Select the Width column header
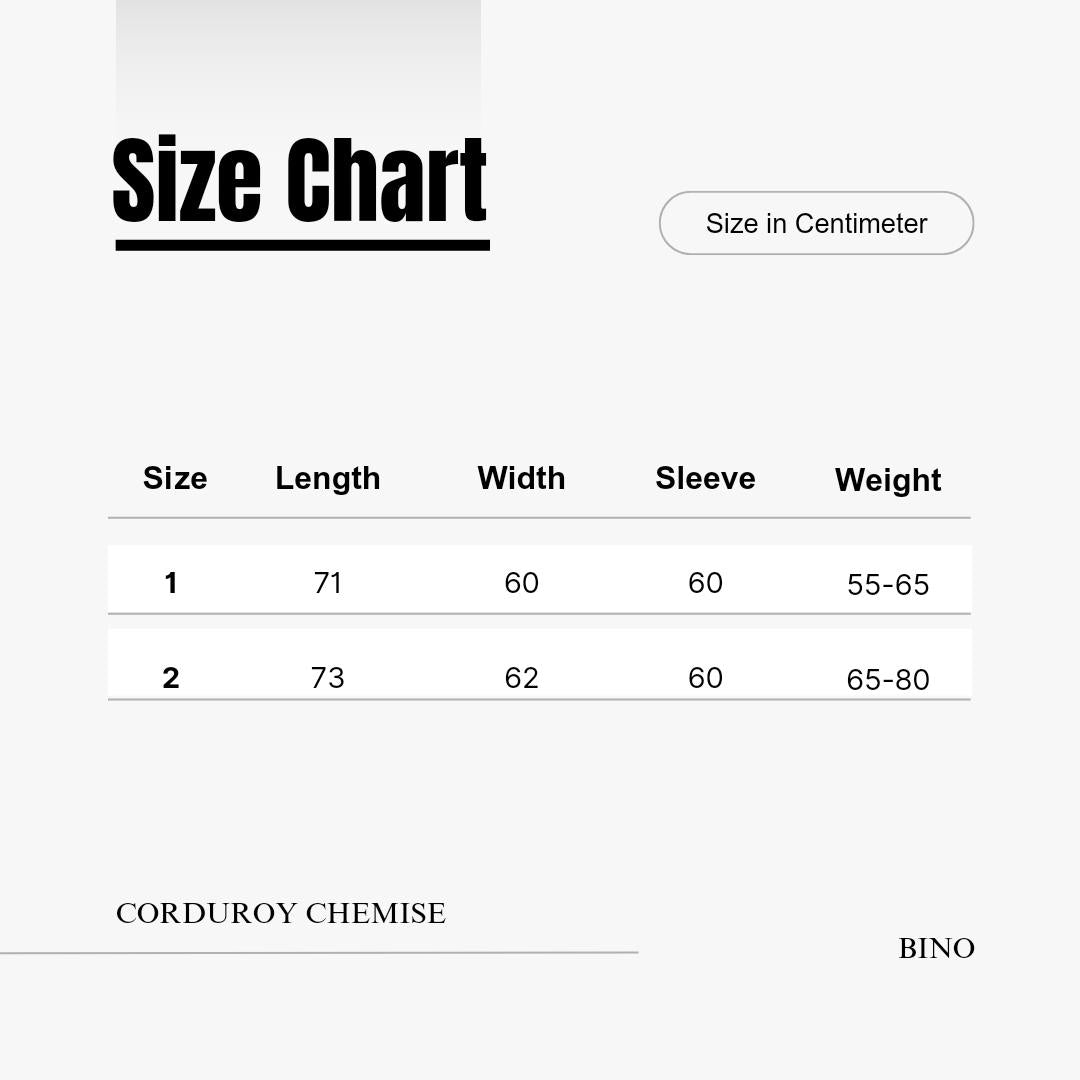 521,478
